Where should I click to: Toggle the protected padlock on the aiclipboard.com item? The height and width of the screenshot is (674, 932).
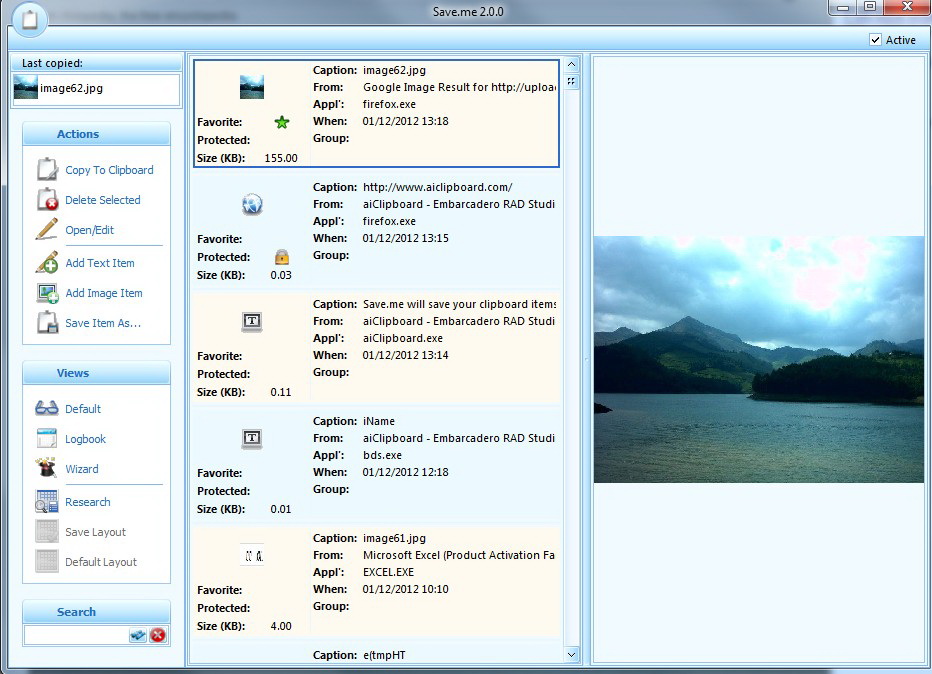pyautogui.click(x=281, y=257)
